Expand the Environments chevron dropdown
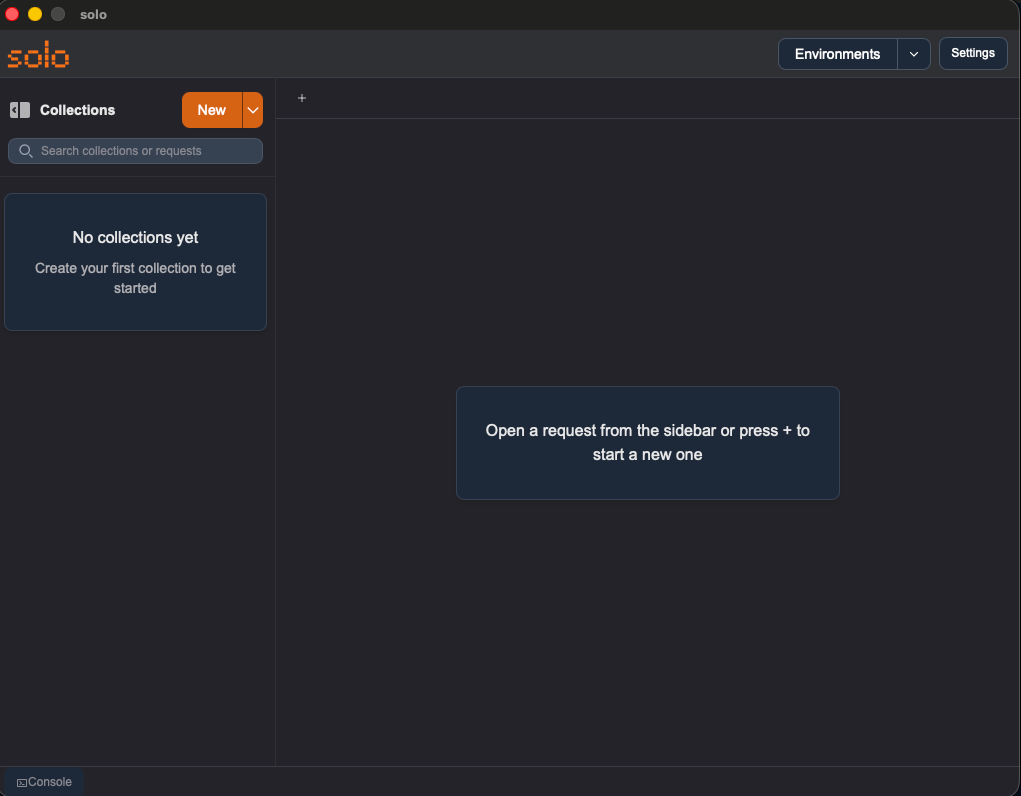This screenshot has width=1021, height=796. [914, 53]
